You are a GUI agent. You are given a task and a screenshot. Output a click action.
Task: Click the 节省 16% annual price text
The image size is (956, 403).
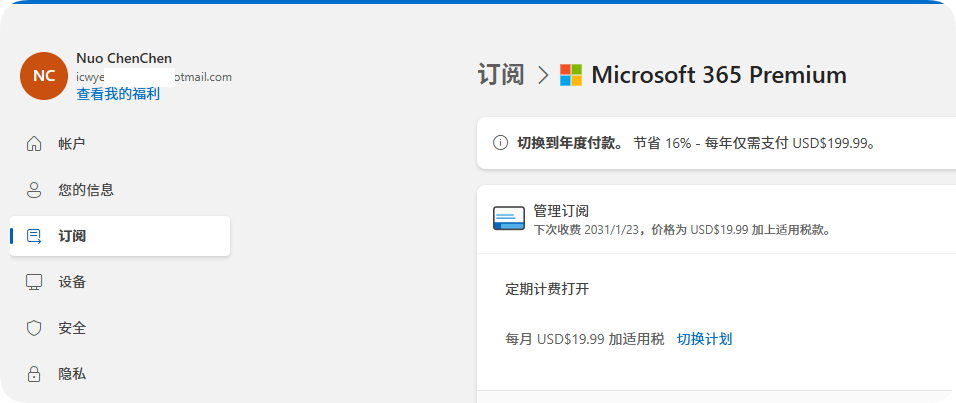coord(755,143)
